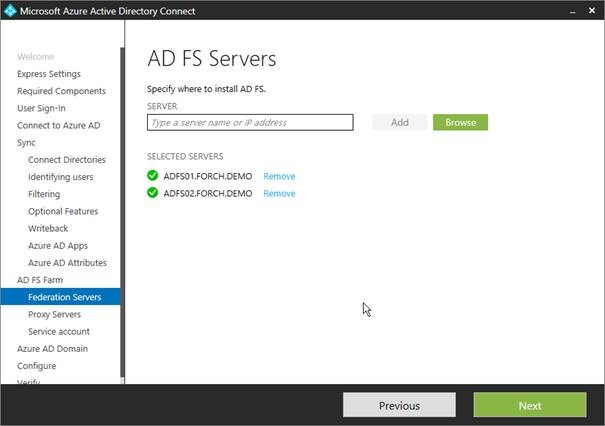The height and width of the screenshot is (426, 605).
Task: Click green checkmark next to ADFS02.FORCH.DEMO
Action: pyautogui.click(x=152, y=193)
